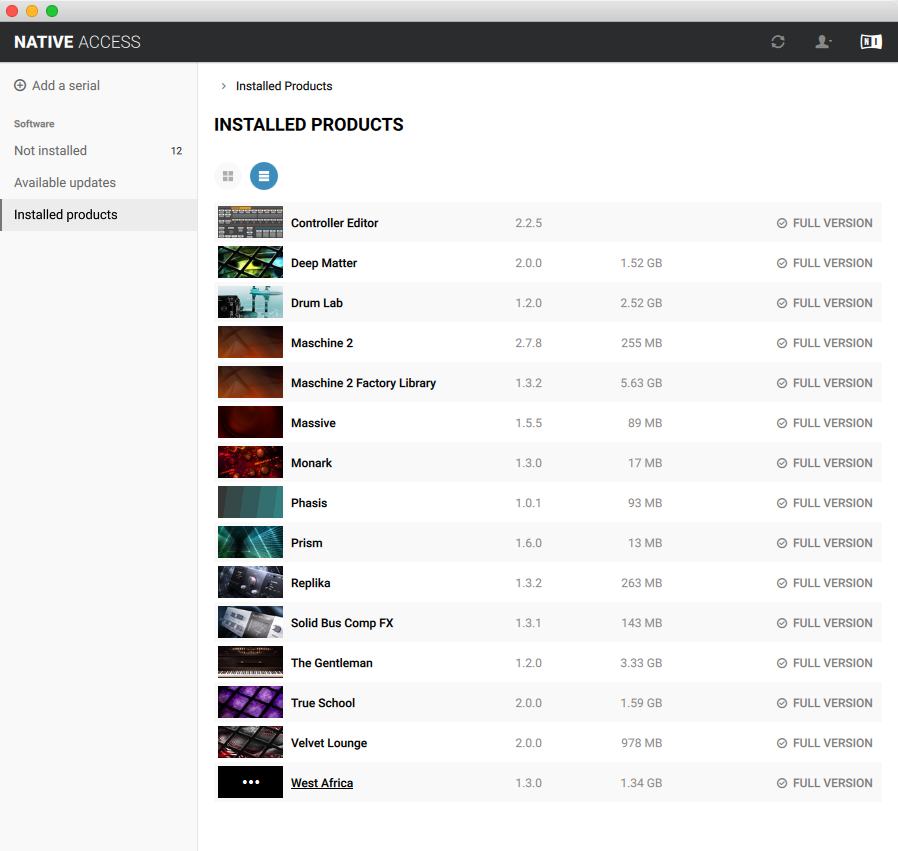Click the West Africa three-dots thumbnail
898x851 pixels.
pyautogui.click(x=250, y=782)
